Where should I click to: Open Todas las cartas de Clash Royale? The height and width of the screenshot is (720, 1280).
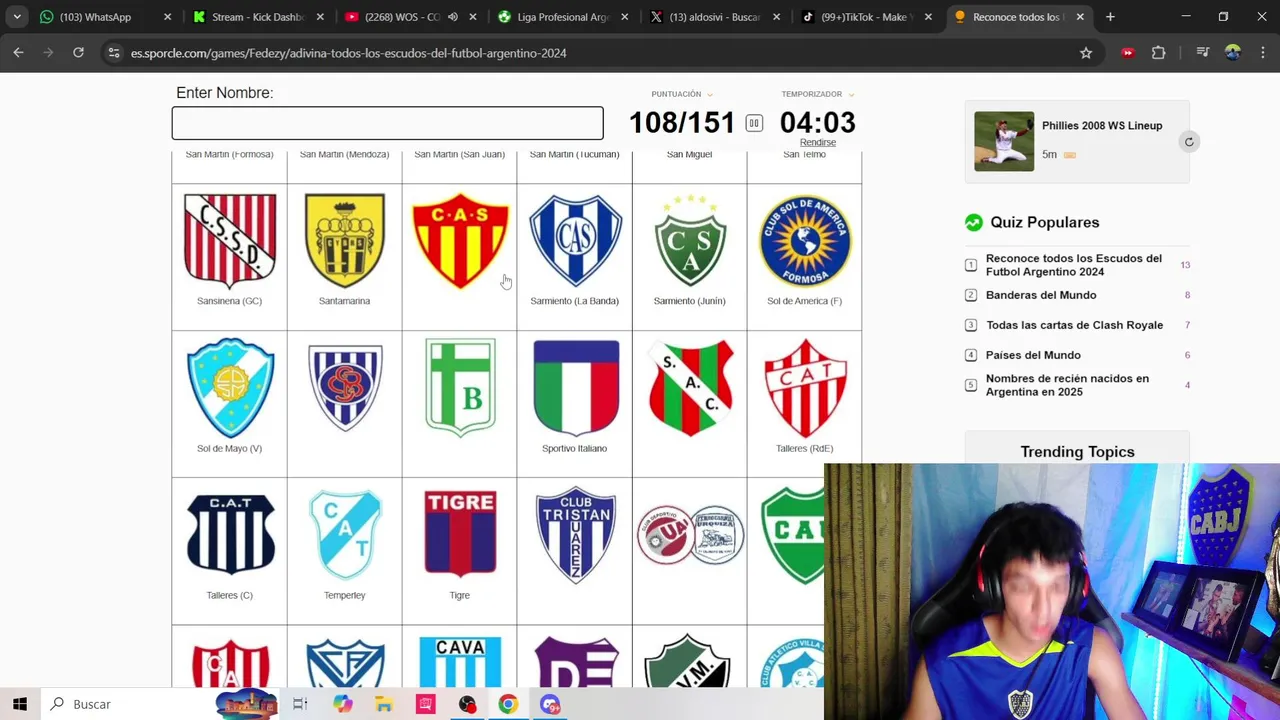[x=1074, y=325]
